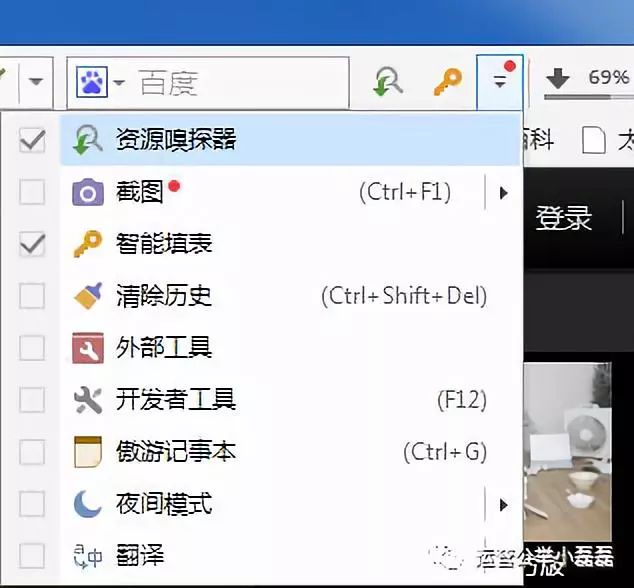
Task: Open the address bar dropdown arrow left of search
Action: 36,82
